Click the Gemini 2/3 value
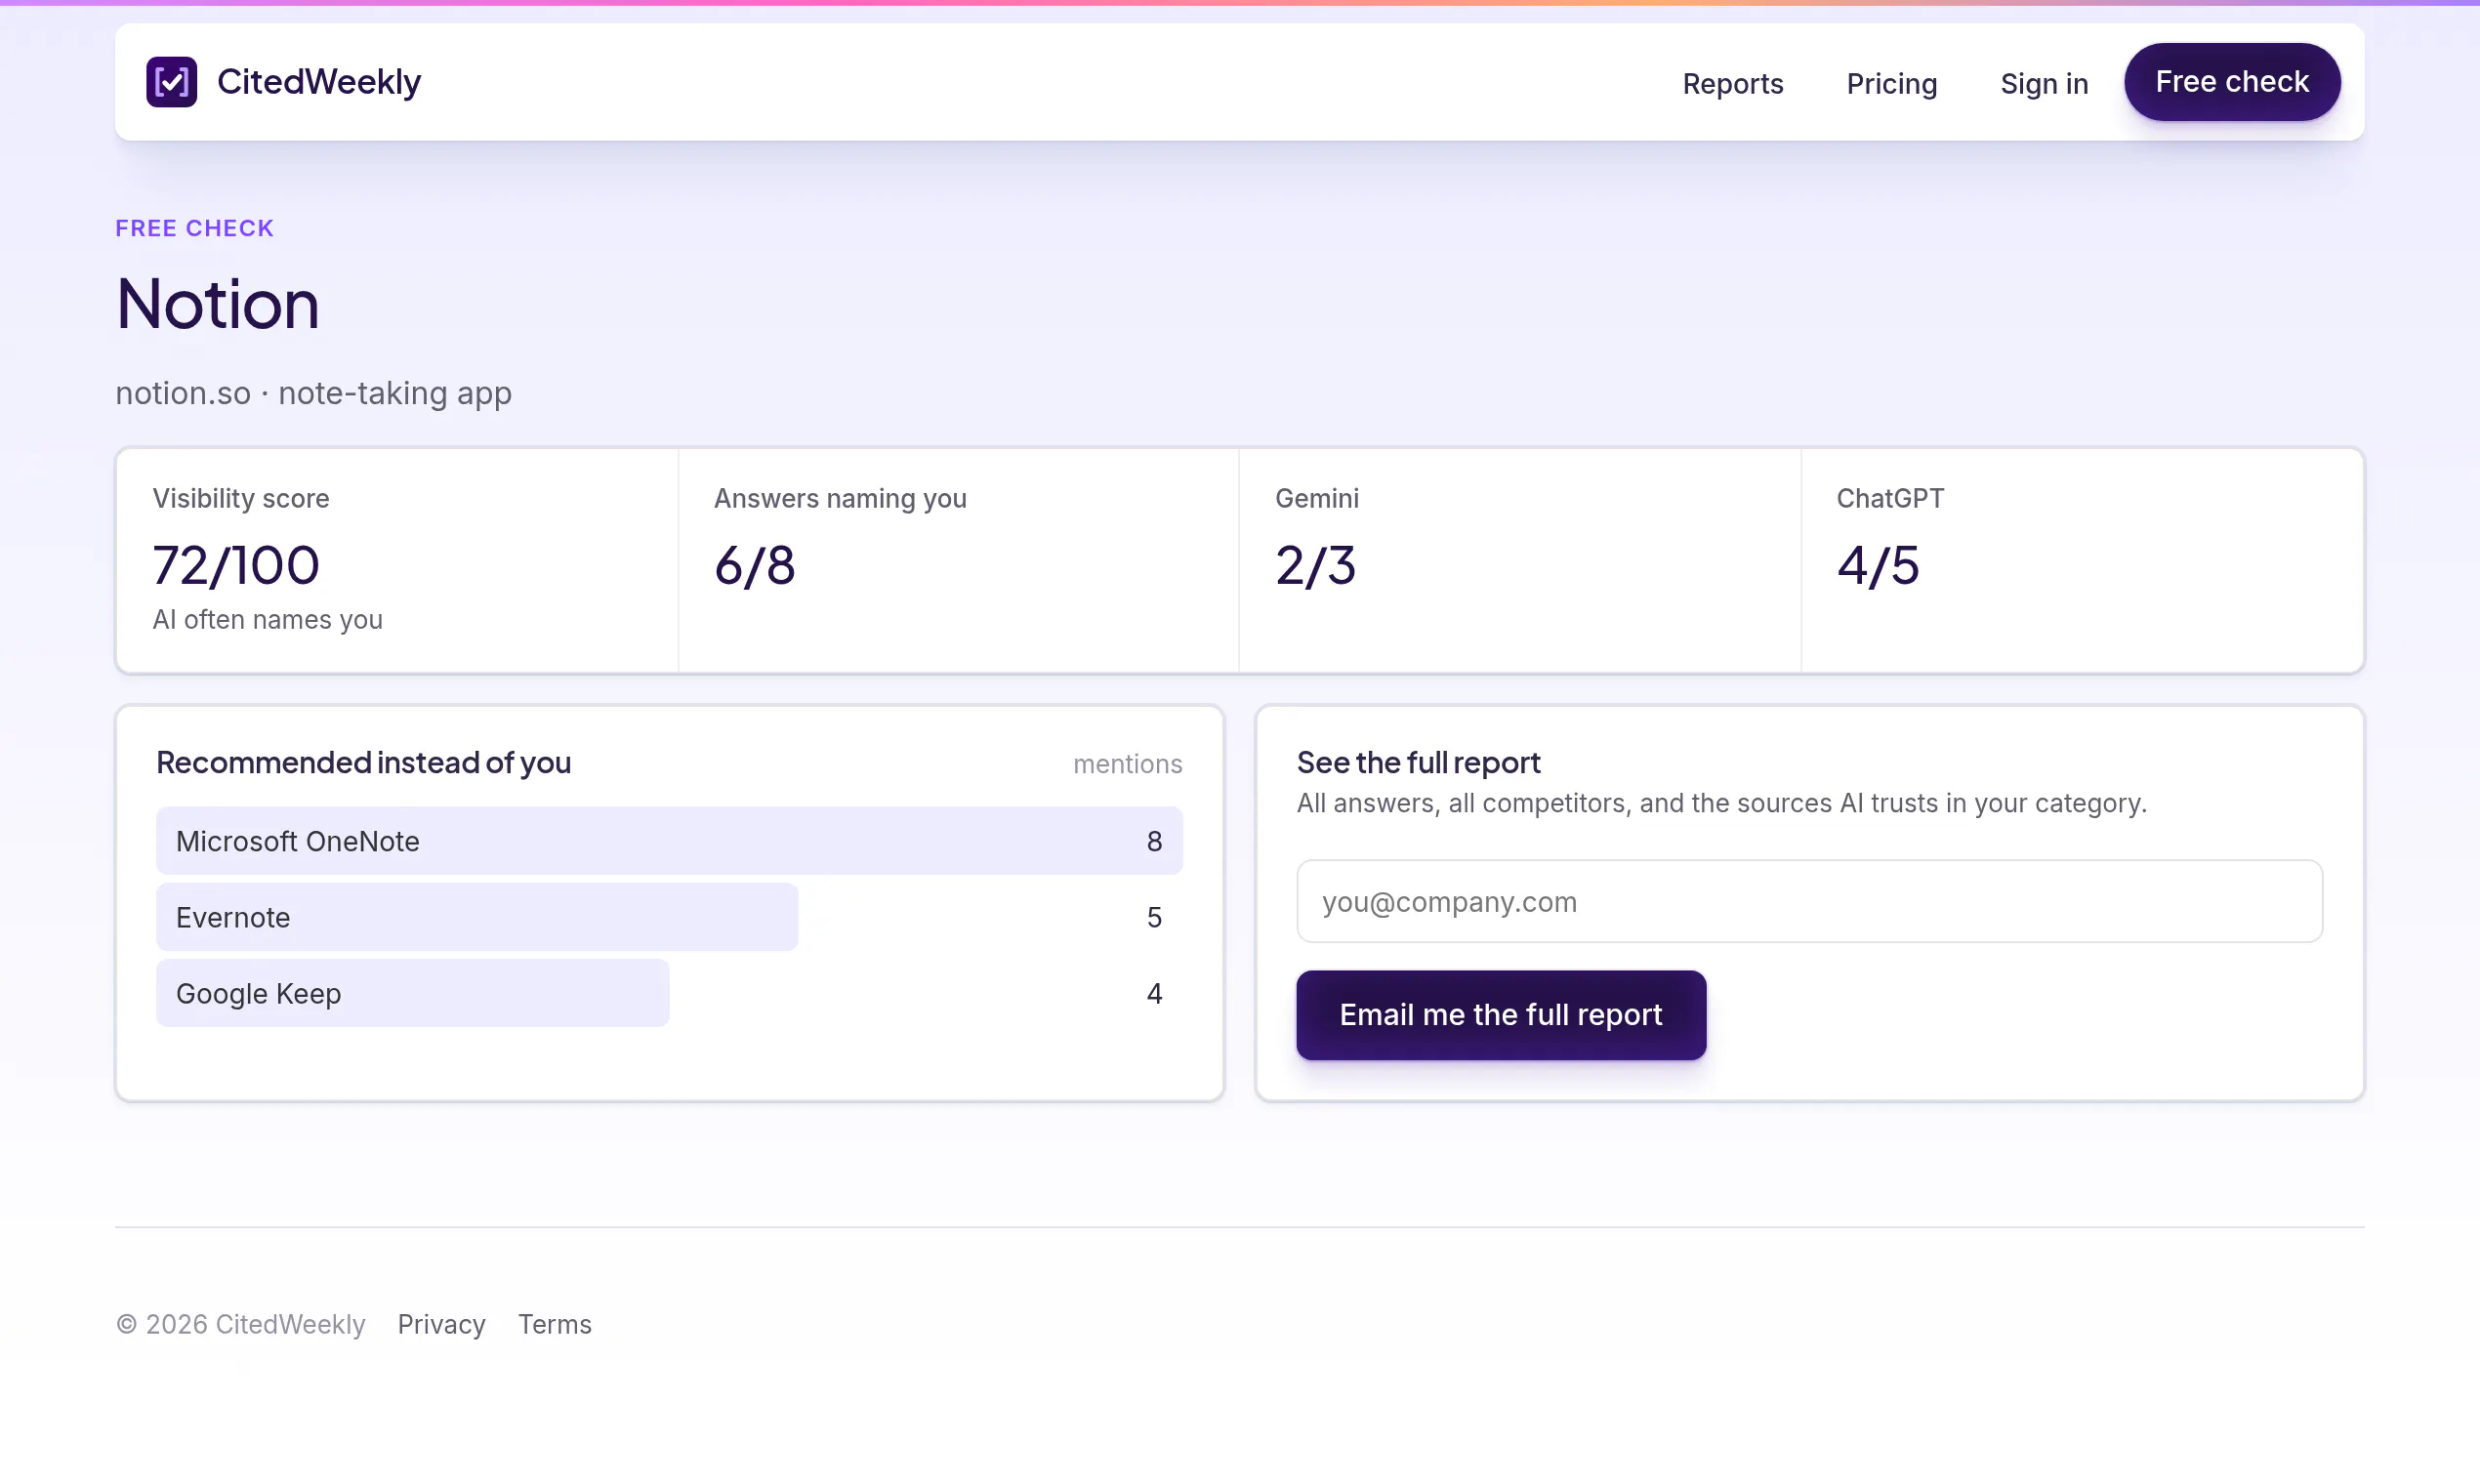2480x1484 pixels. [x=1315, y=565]
